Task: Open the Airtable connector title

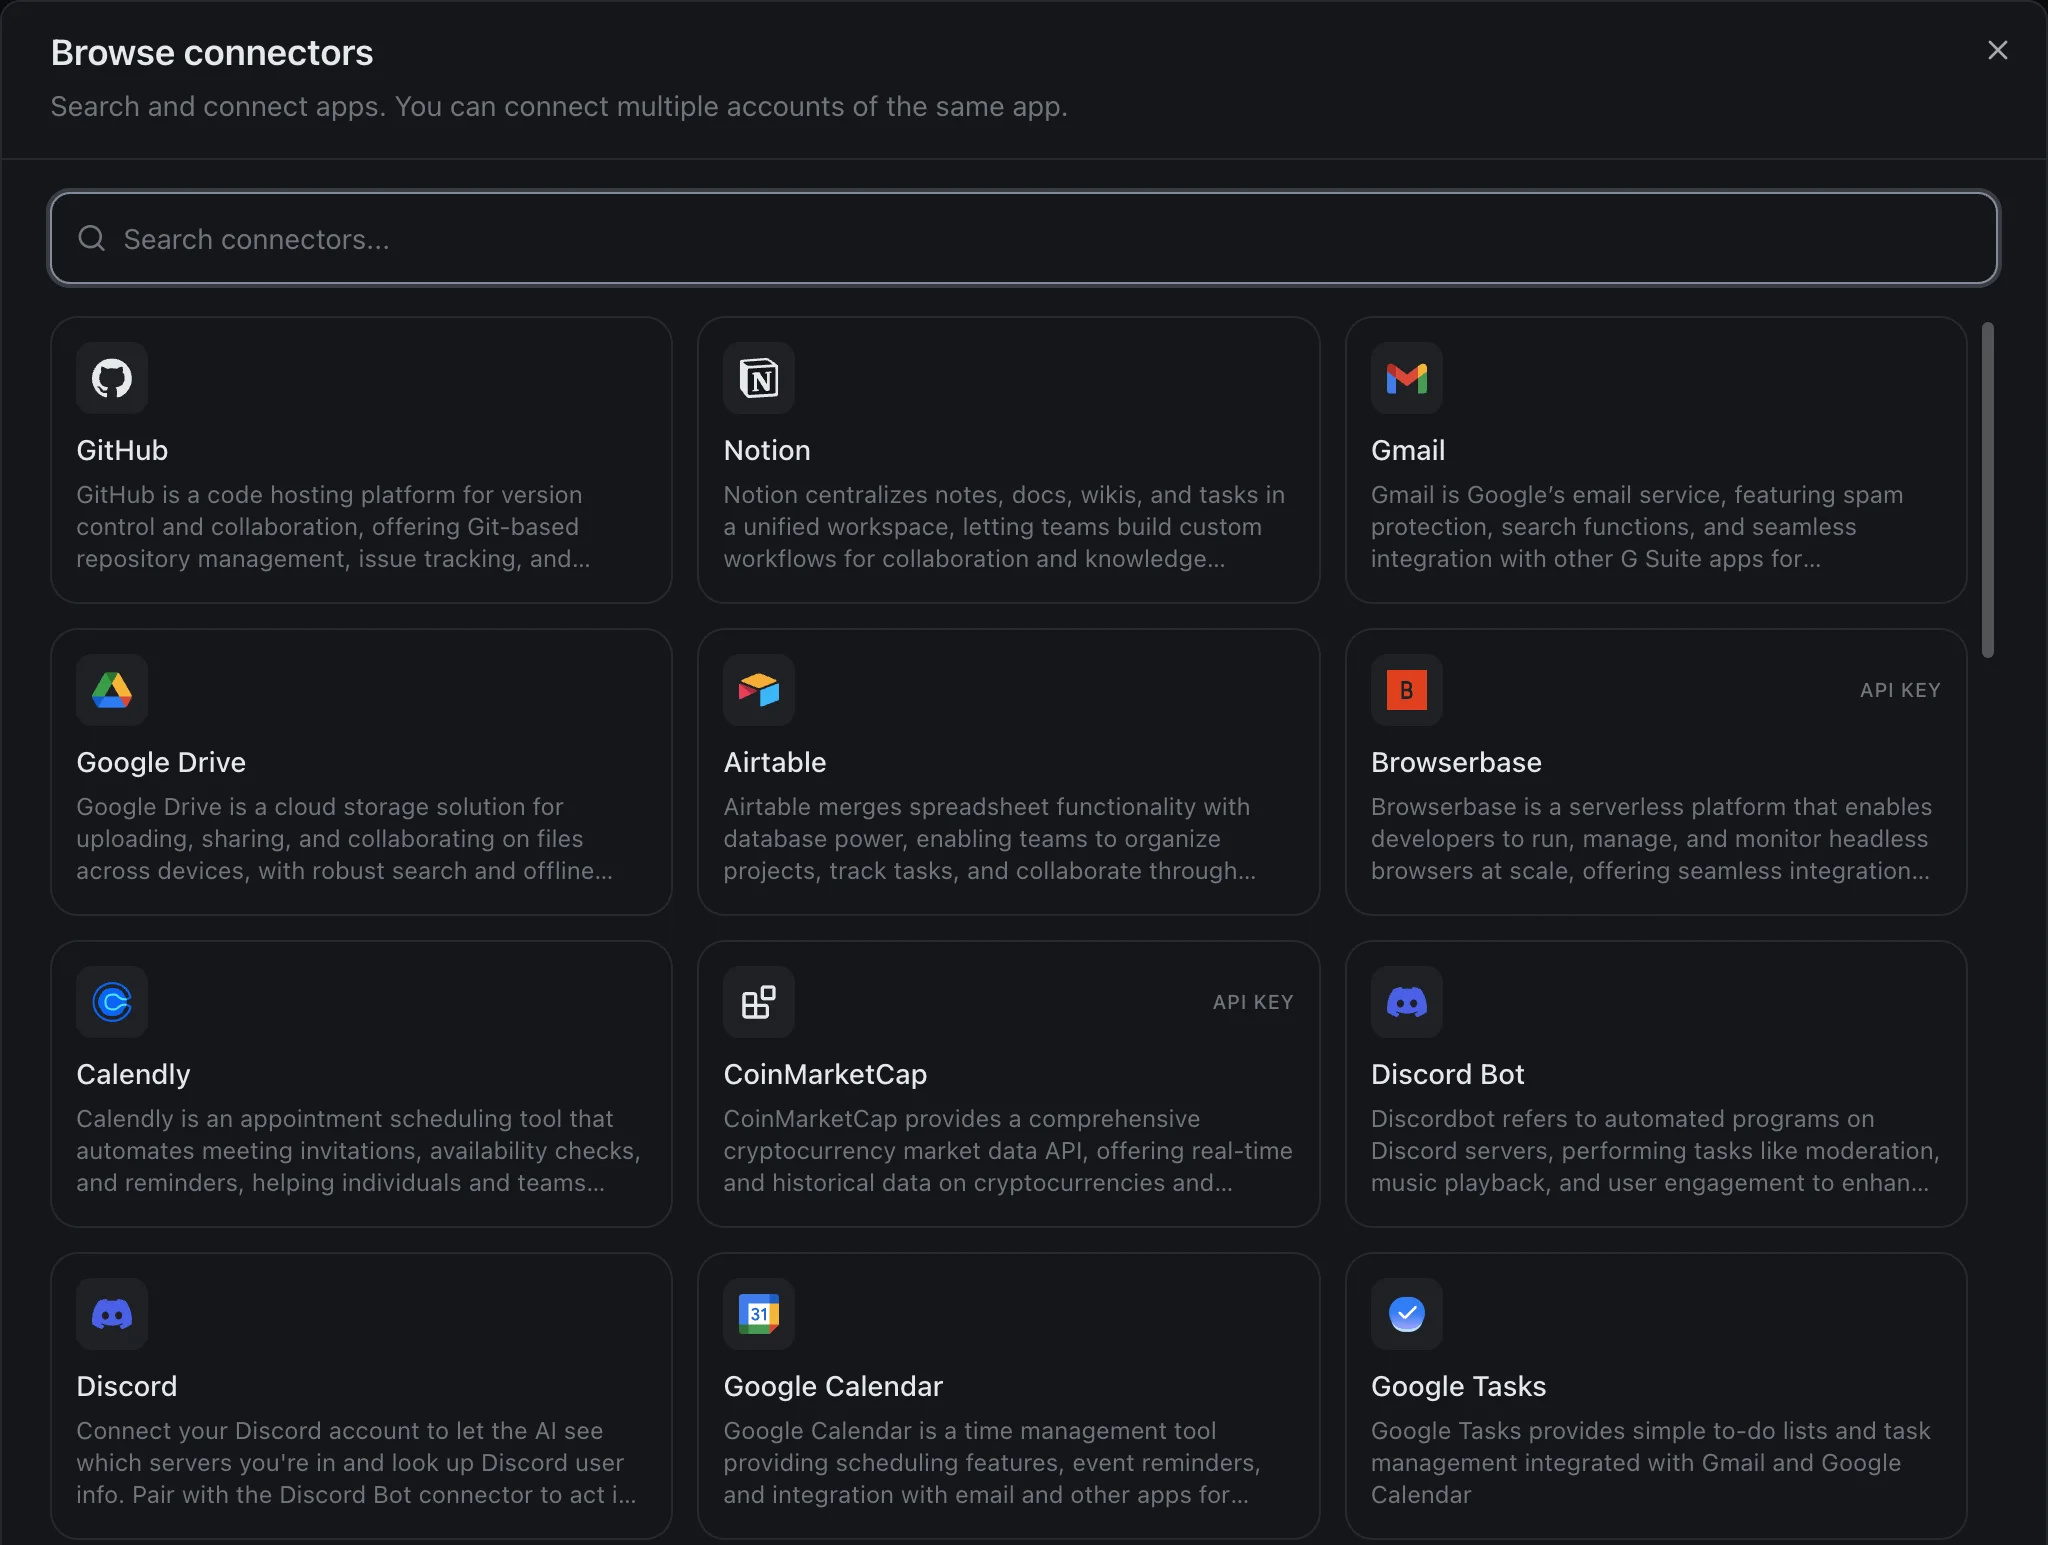Action: 775,762
